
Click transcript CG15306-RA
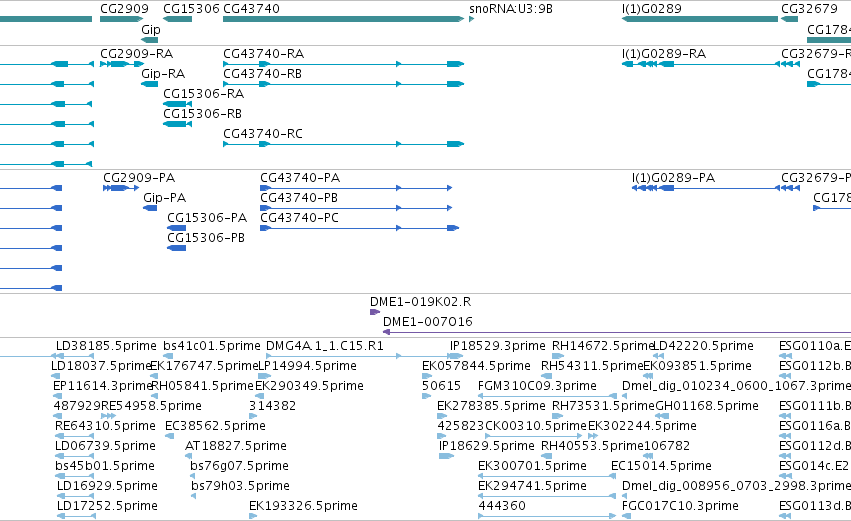pos(204,94)
